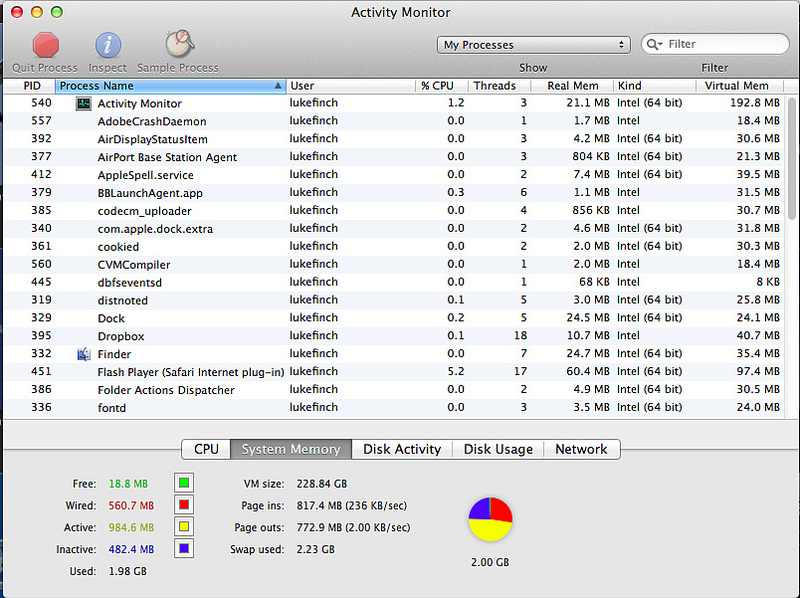
Task: Click the process list vertical scrollbar
Action: [x=791, y=158]
